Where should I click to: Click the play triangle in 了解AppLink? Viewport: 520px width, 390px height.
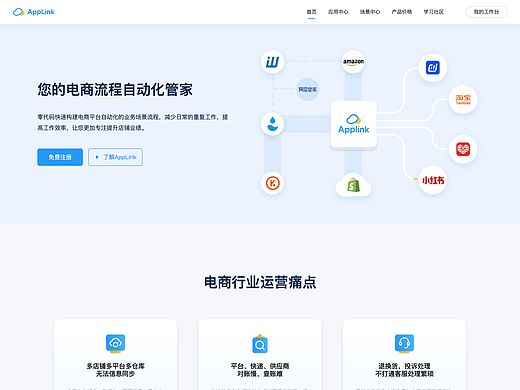pos(97,157)
